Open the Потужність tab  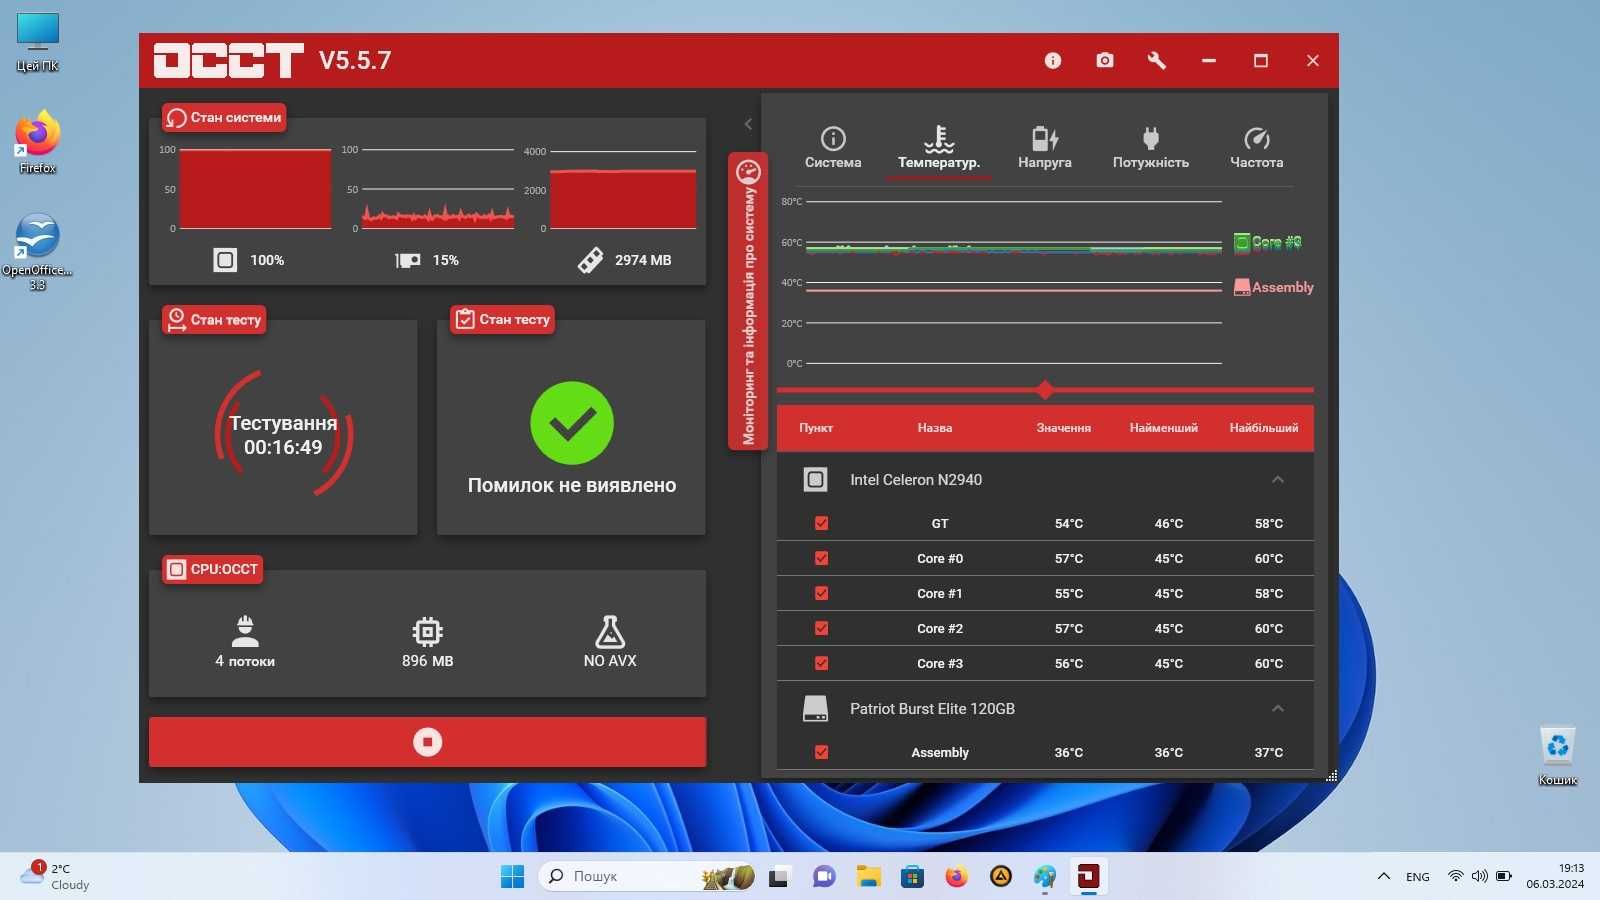1151,147
